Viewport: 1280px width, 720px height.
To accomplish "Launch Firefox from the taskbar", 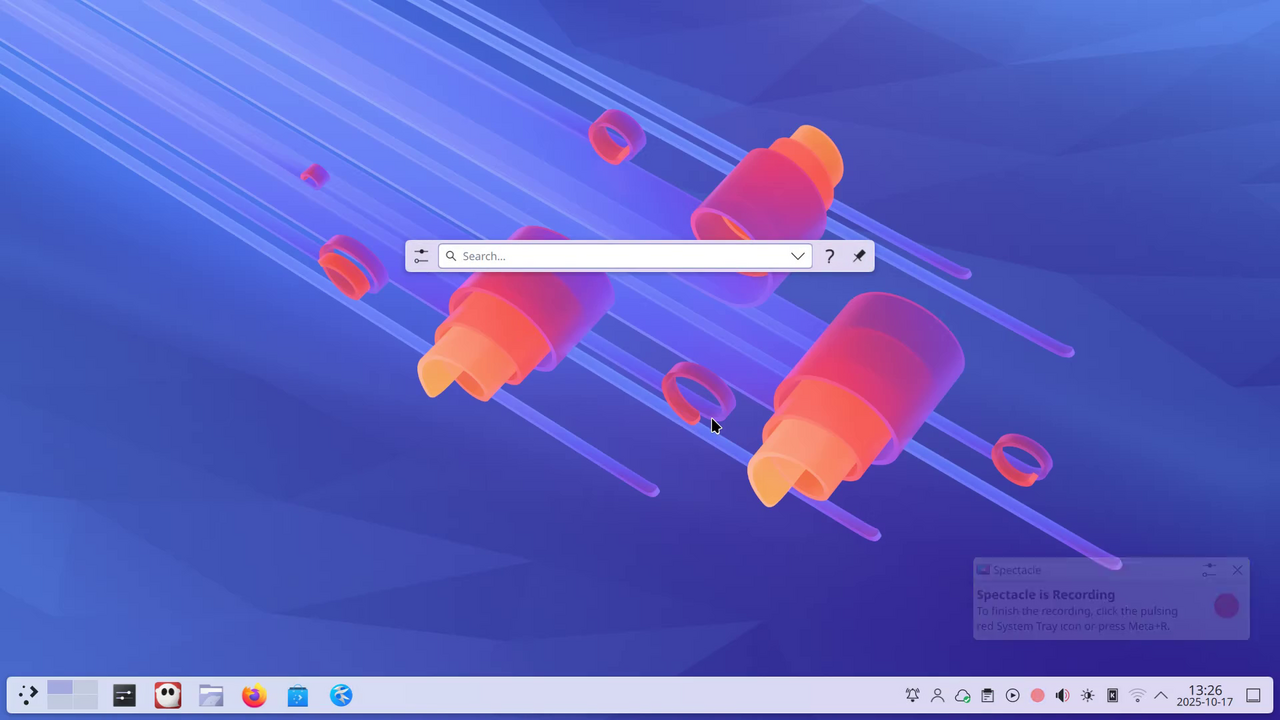I will pos(255,695).
